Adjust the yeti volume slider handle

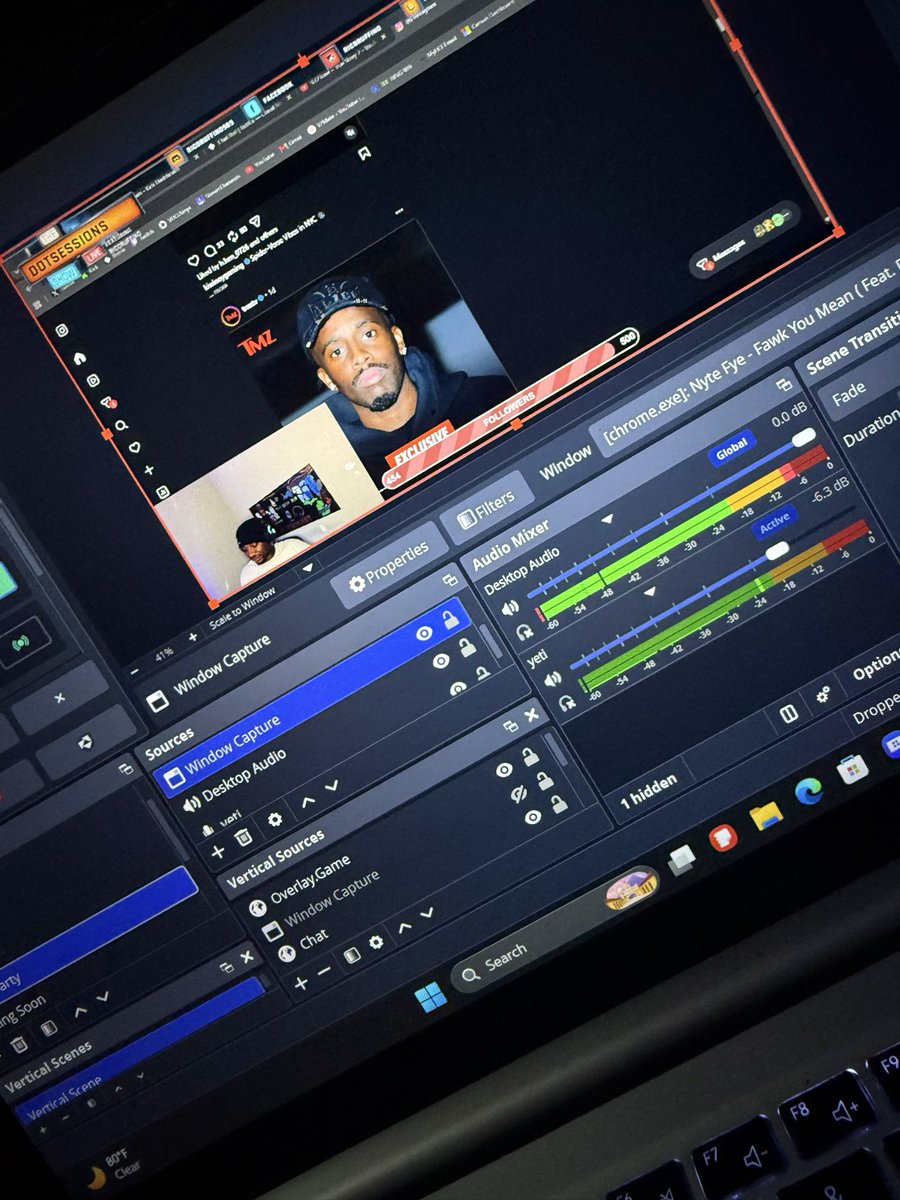[776, 550]
